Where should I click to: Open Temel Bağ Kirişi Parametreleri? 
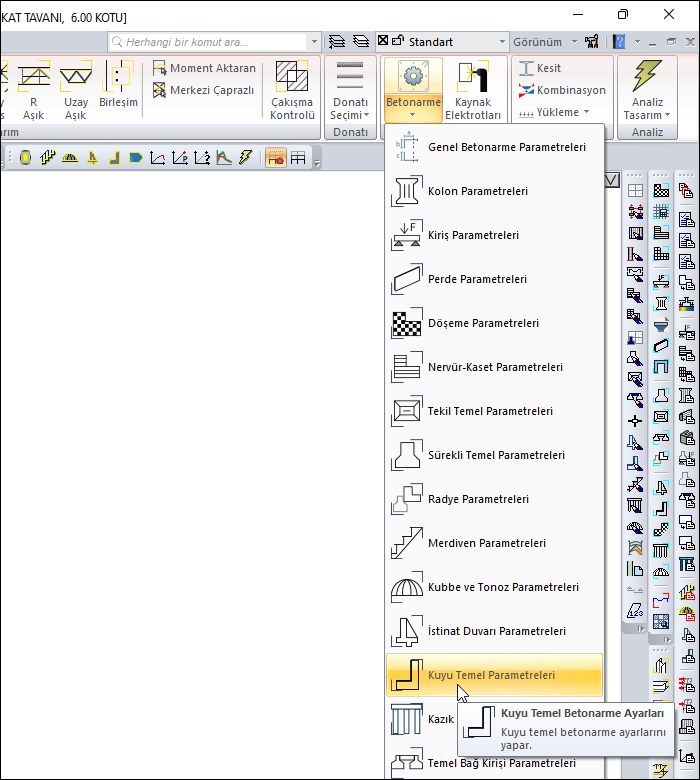coord(495,763)
